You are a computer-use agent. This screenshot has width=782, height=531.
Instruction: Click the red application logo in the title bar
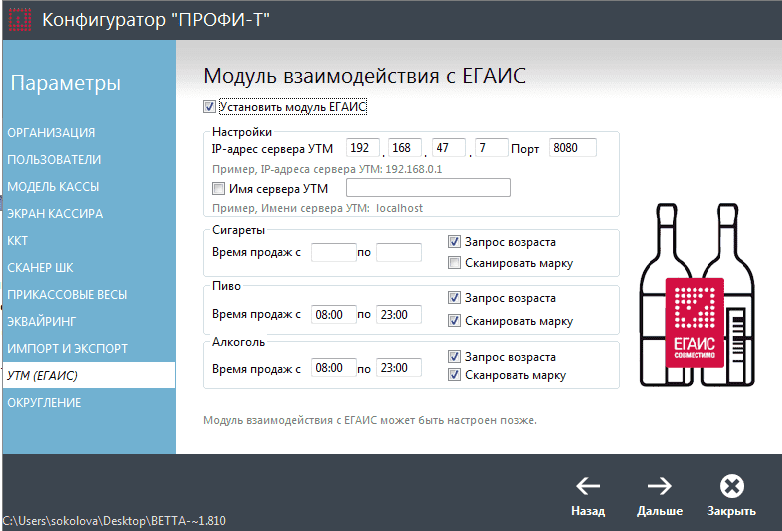19,20
